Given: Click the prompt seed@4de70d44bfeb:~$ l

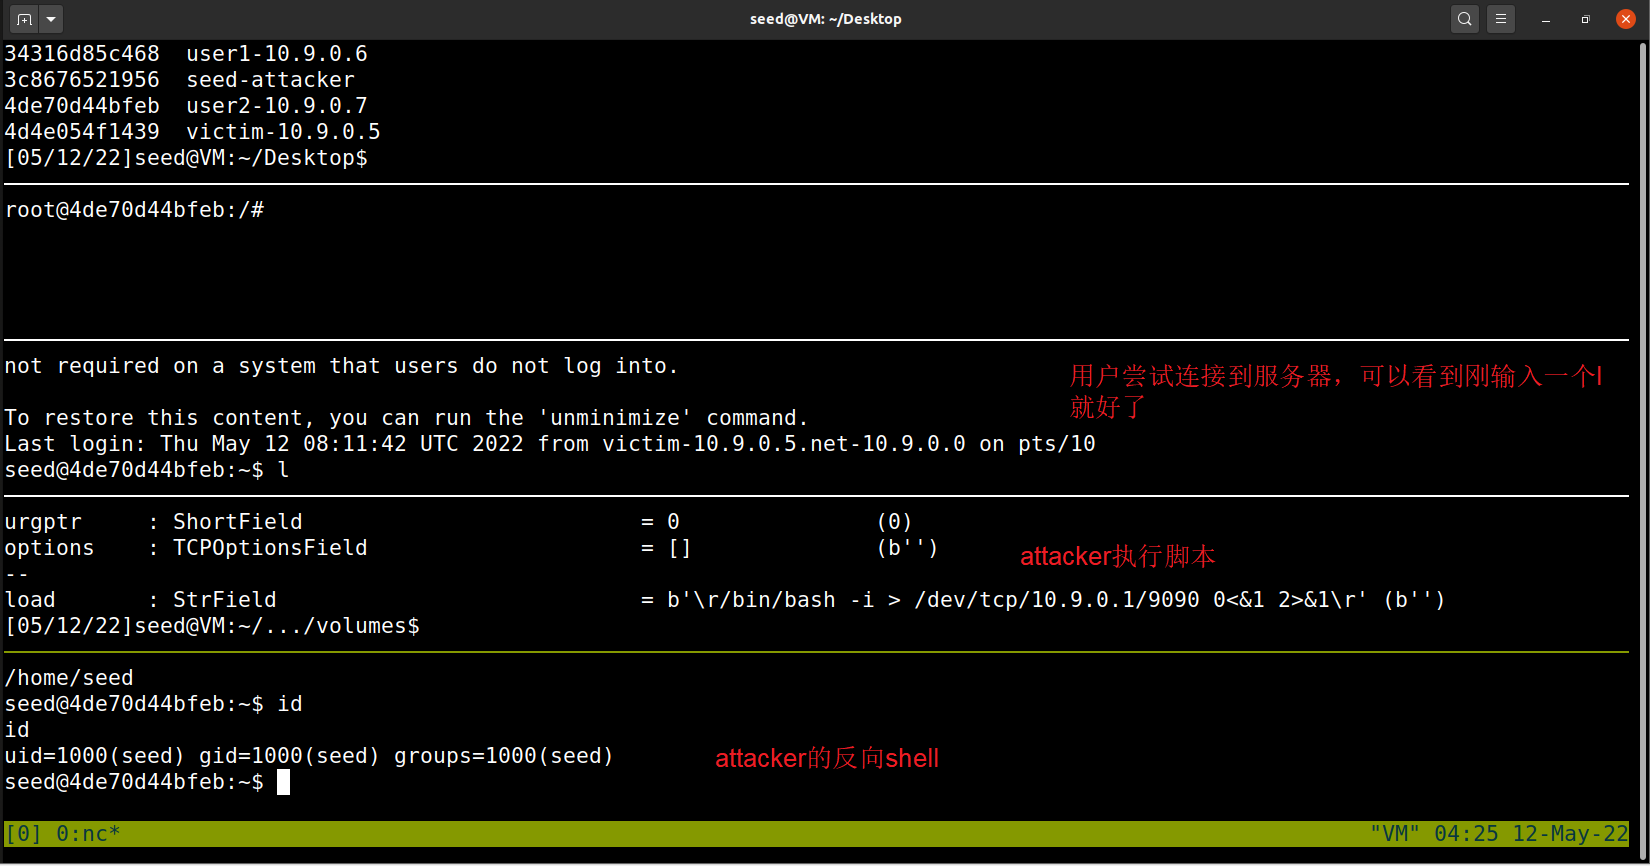Looking at the screenshot, I should click(147, 470).
